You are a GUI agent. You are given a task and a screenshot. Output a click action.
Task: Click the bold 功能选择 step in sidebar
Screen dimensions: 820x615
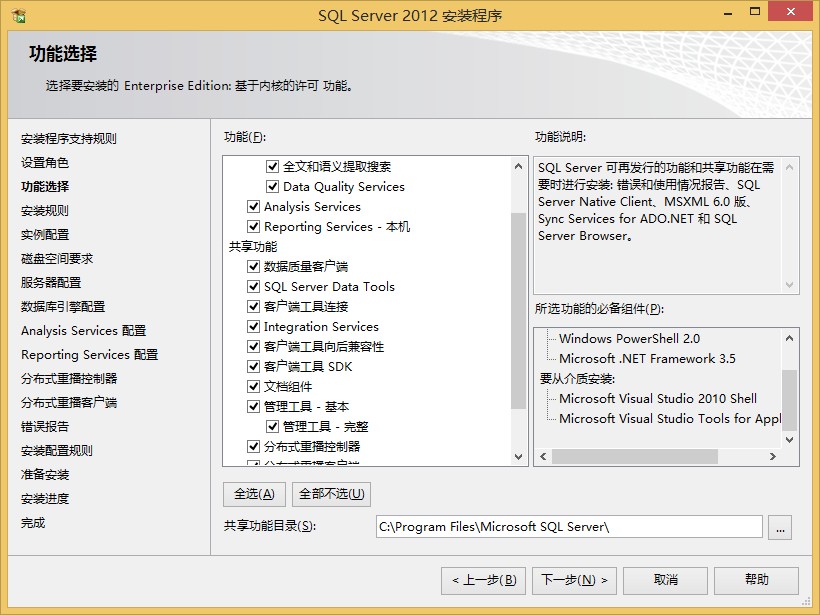pyautogui.click(x=45, y=187)
